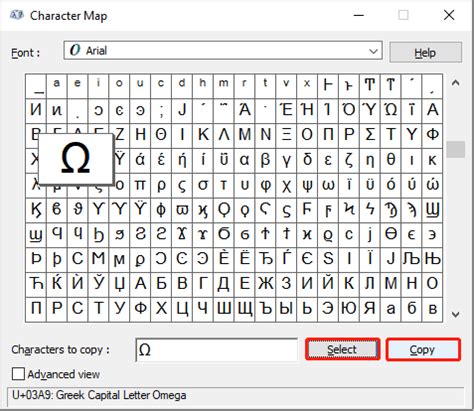Open the Arial font dropdown
Image resolution: width=474 pixels, height=411 pixels.
[x=223, y=51]
